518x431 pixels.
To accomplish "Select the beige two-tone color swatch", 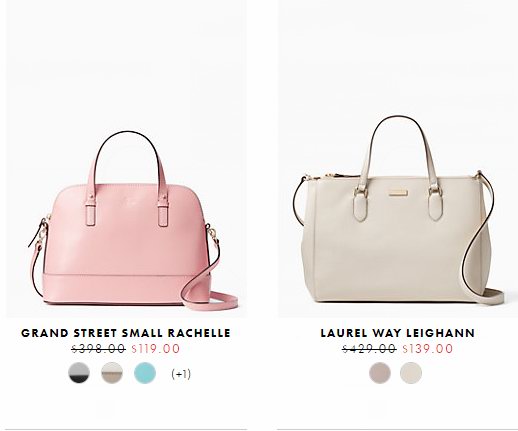I will pos(112,373).
